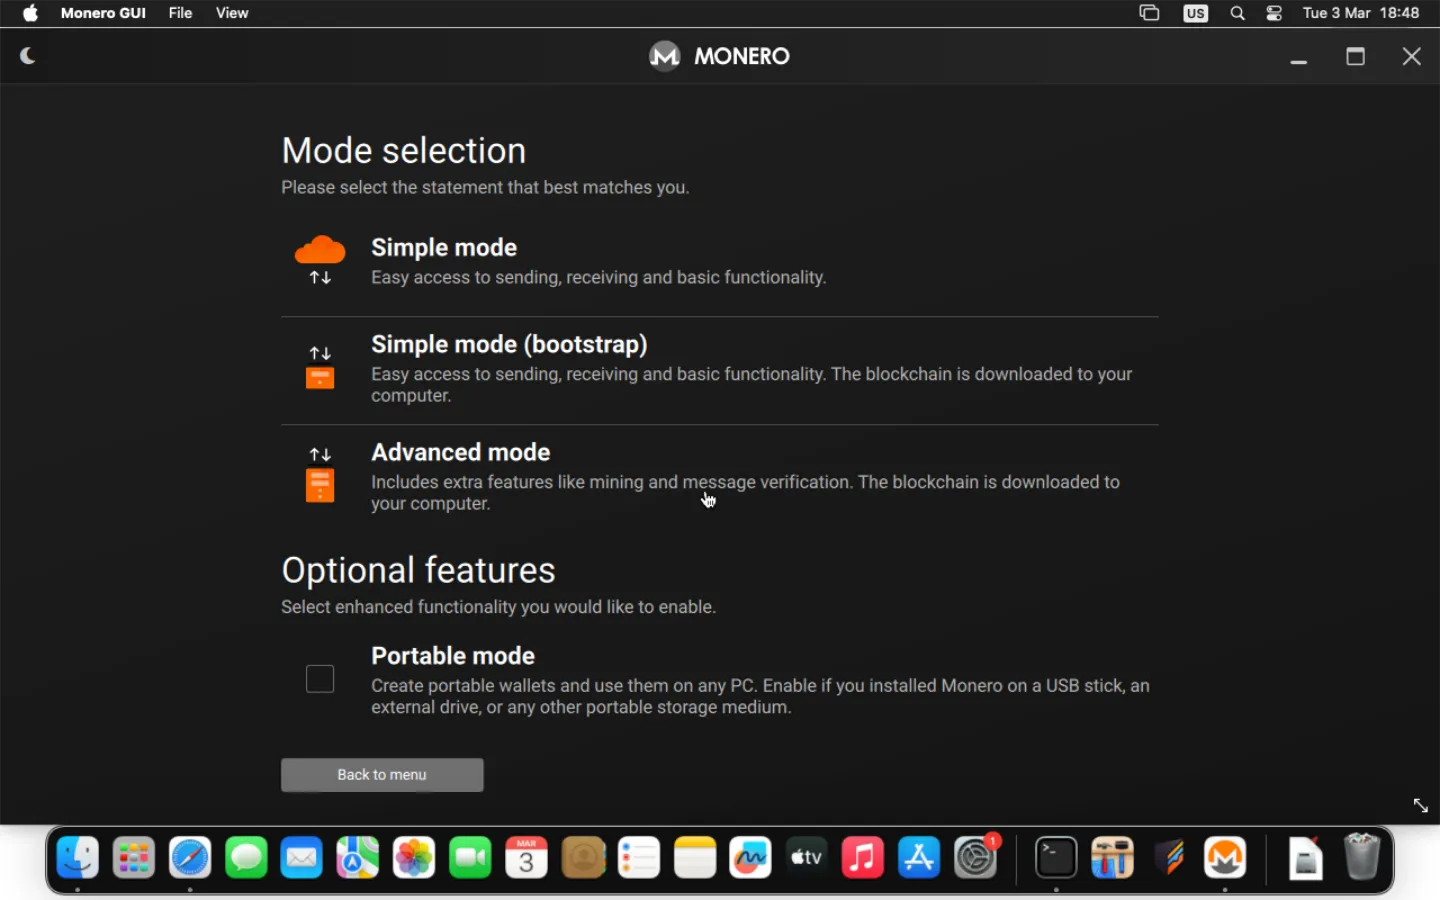Open the disk image document in the dock

[x=1305, y=858]
